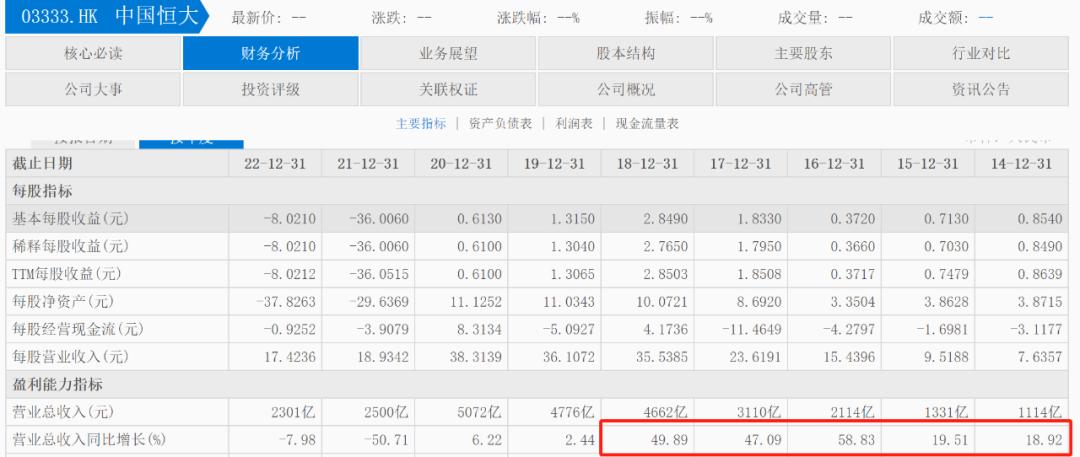Open the 关联权证 tab
The image size is (1080, 457).
pos(448,89)
